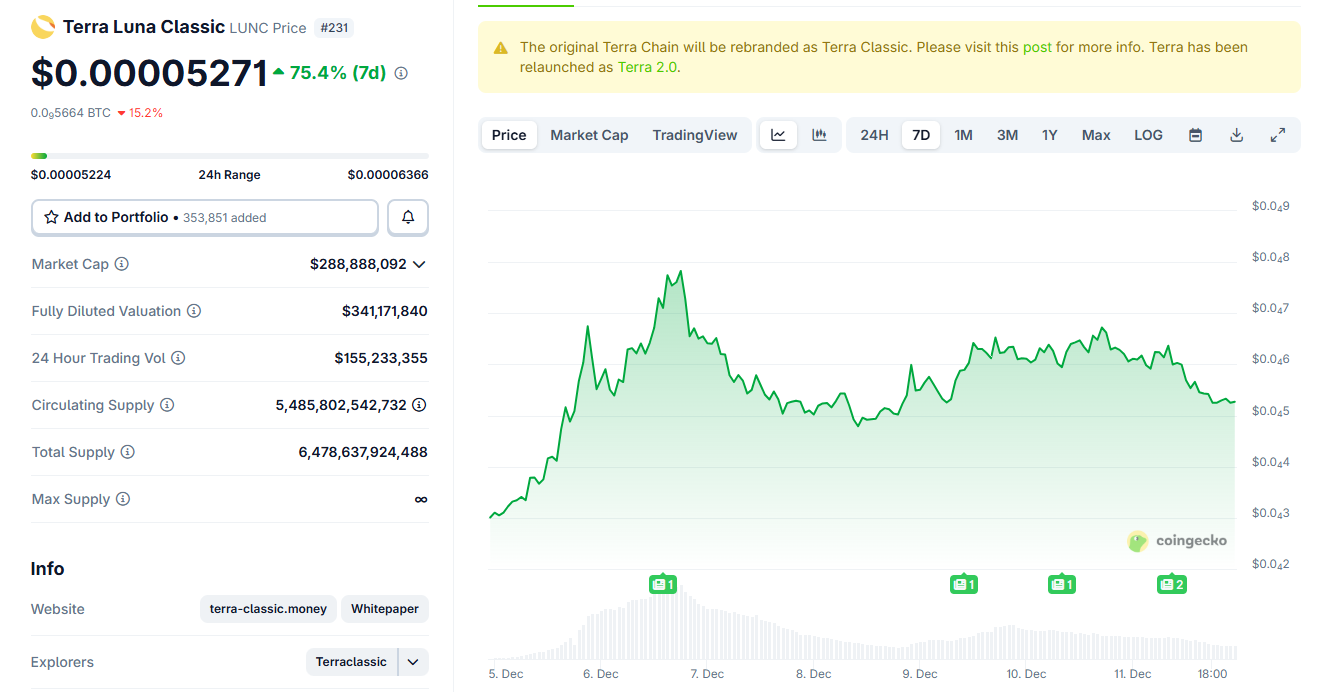Open the calendar date range picker

coord(1195,135)
